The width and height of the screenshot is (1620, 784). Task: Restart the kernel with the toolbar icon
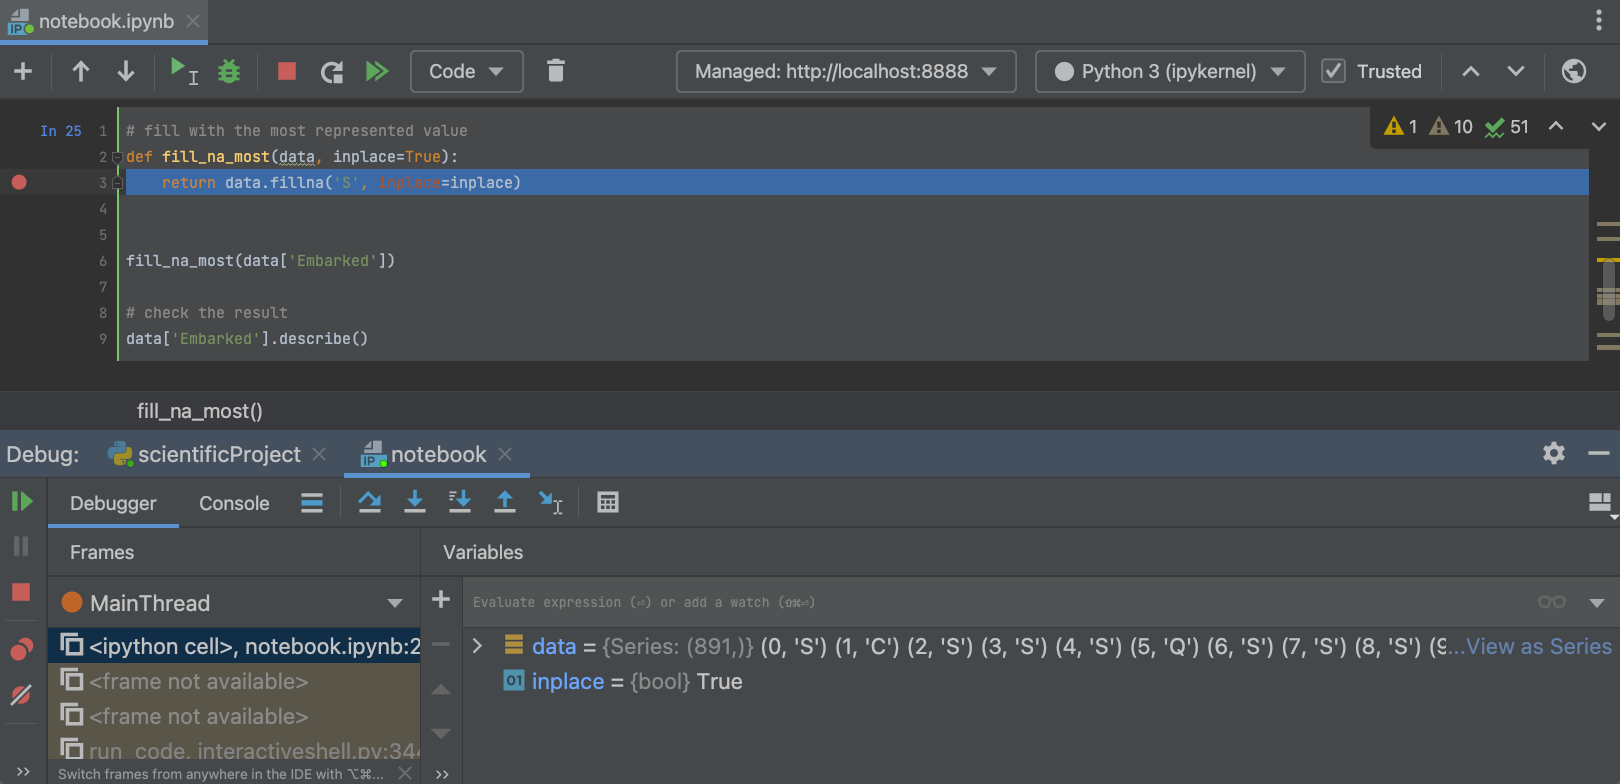point(331,71)
